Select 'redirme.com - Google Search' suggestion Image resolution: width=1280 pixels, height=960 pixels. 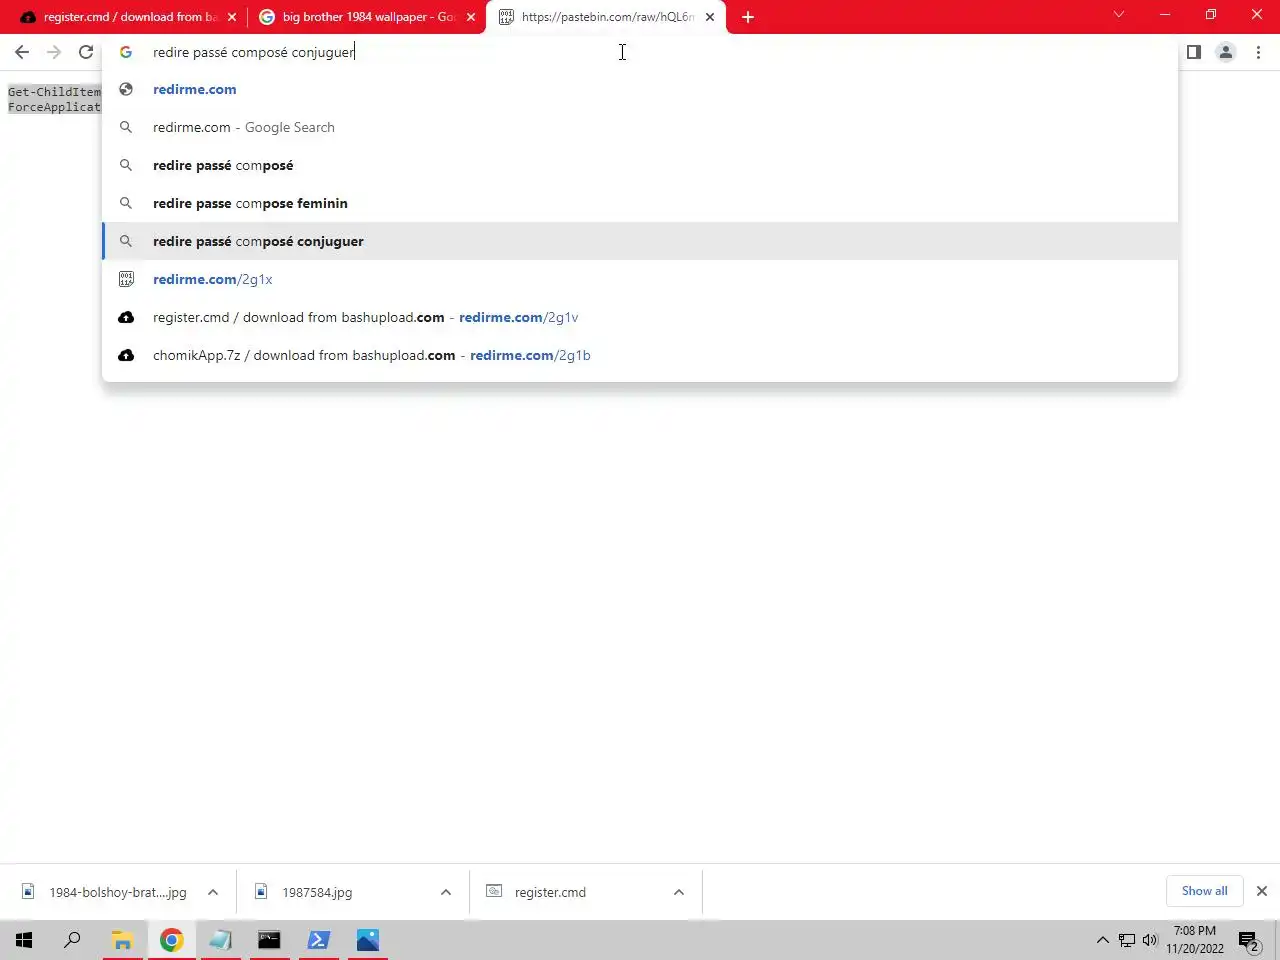tap(640, 127)
